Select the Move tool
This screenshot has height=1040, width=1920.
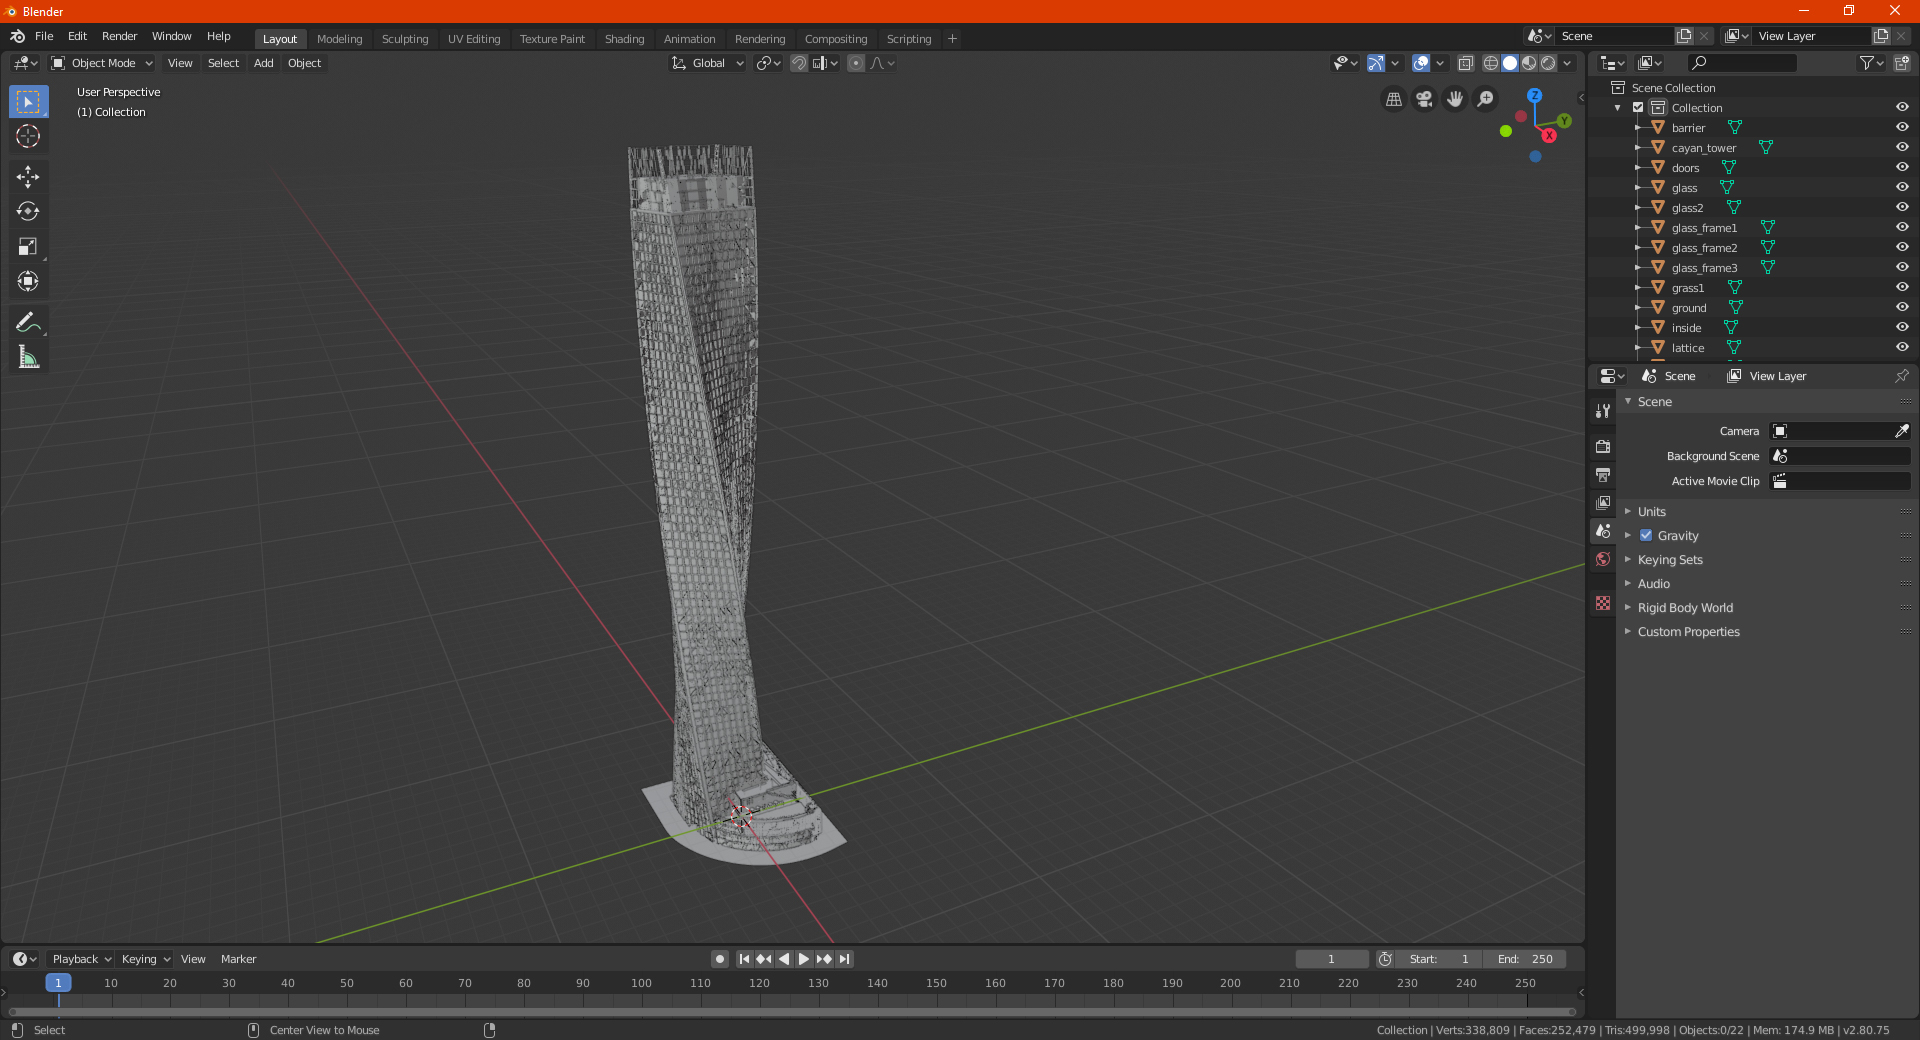(x=28, y=177)
